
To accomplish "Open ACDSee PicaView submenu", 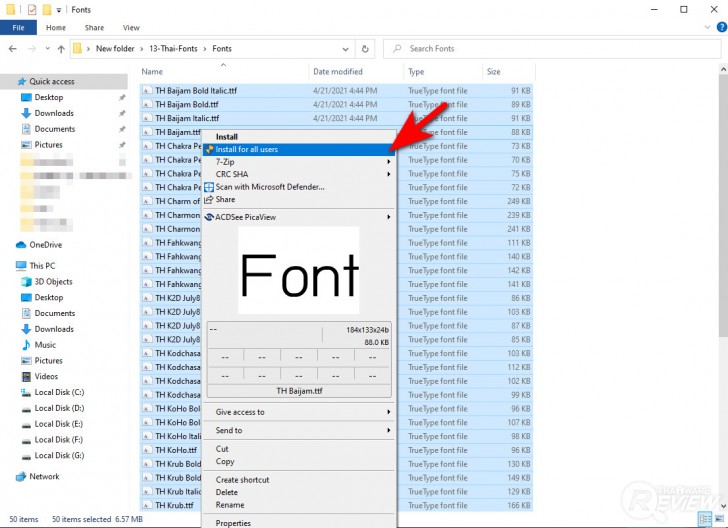I will click(x=299, y=217).
